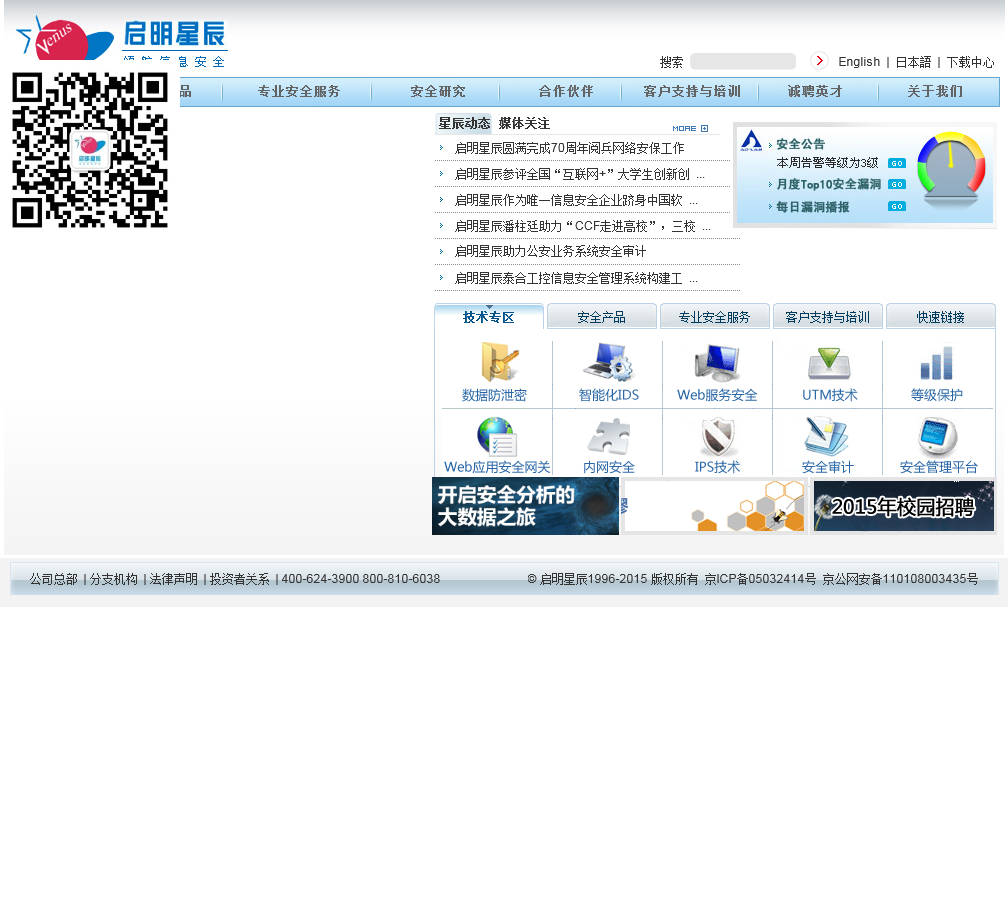1008x916 pixels.
Task: Select the 客户支持与培训 panel tab
Action: pos(827,317)
